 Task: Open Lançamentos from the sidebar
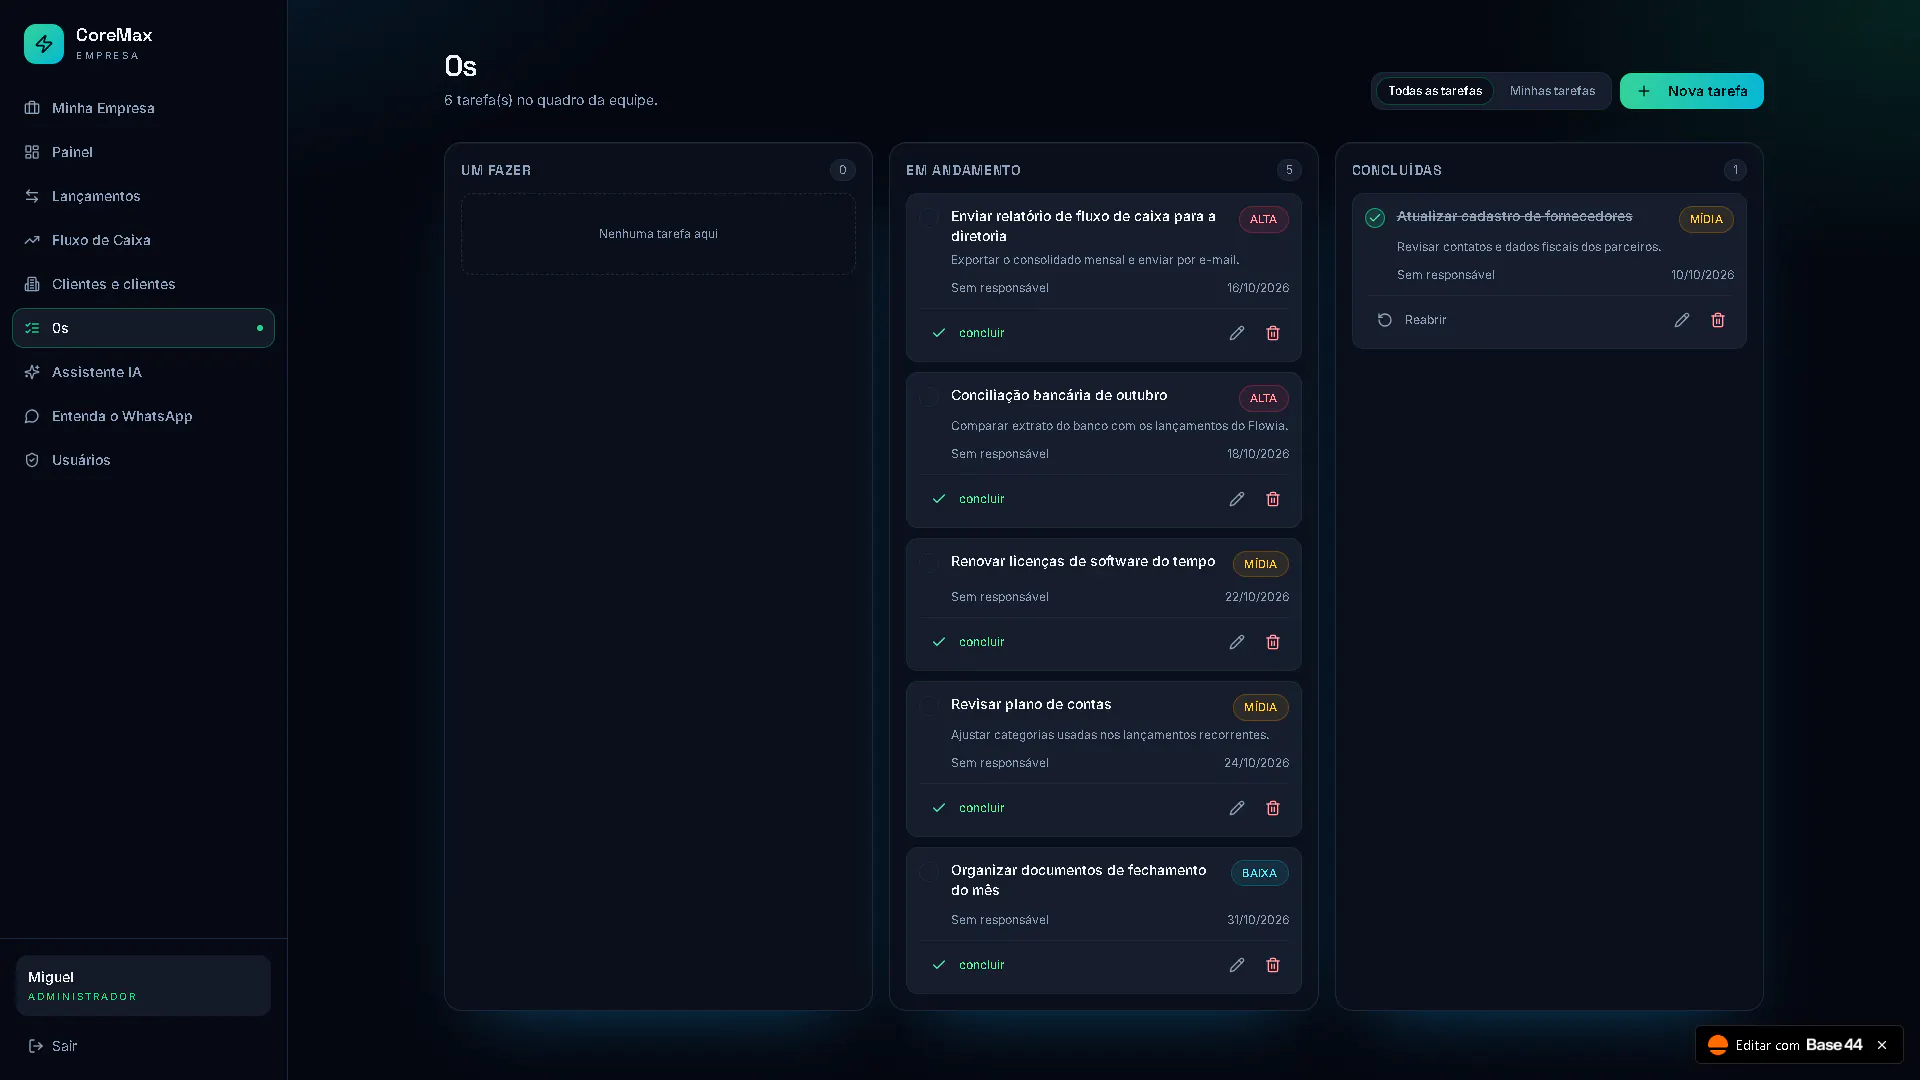tap(143, 196)
